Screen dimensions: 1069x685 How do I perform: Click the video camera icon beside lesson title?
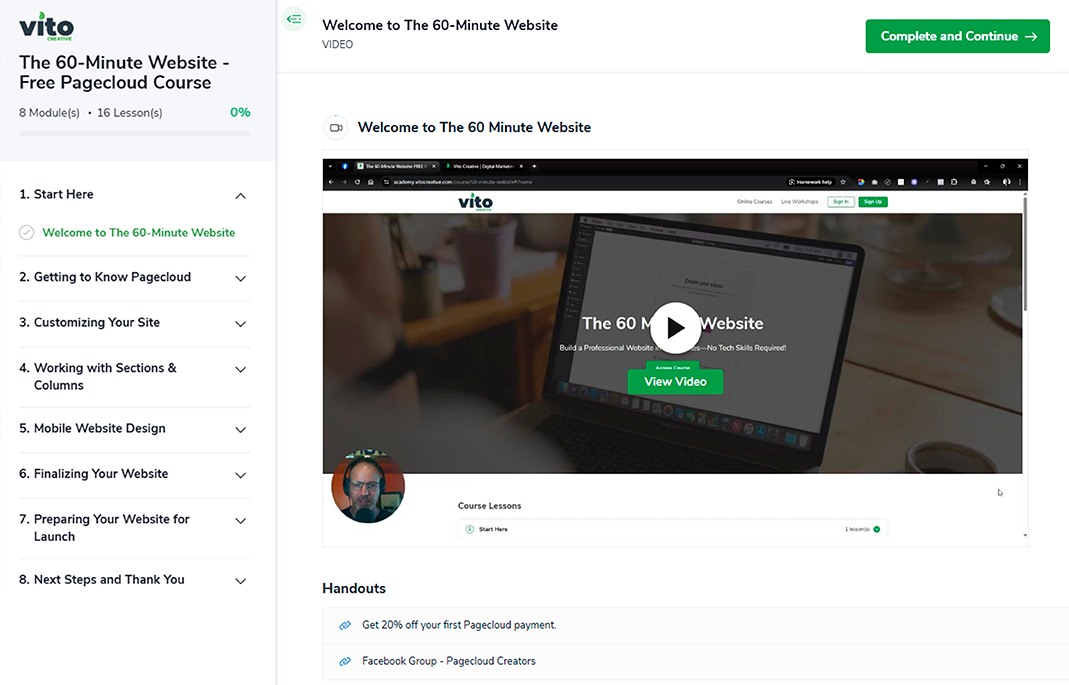(x=336, y=128)
